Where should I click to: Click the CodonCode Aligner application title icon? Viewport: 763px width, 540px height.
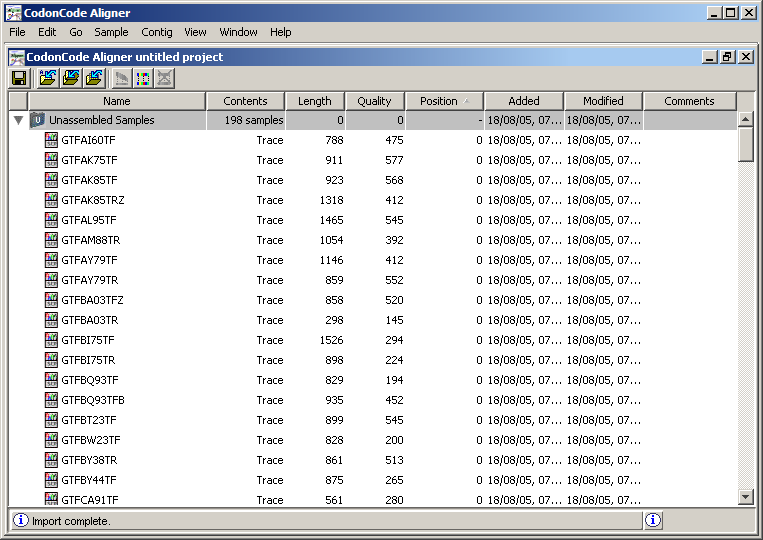pyautogui.click(x=14, y=13)
